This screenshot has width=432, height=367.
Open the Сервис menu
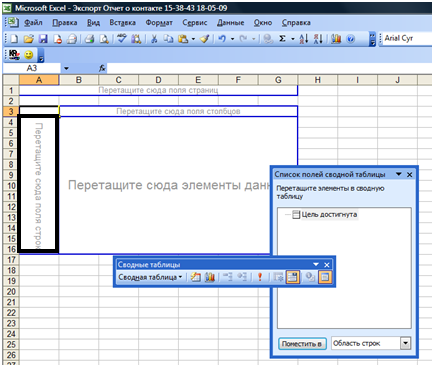[195, 23]
